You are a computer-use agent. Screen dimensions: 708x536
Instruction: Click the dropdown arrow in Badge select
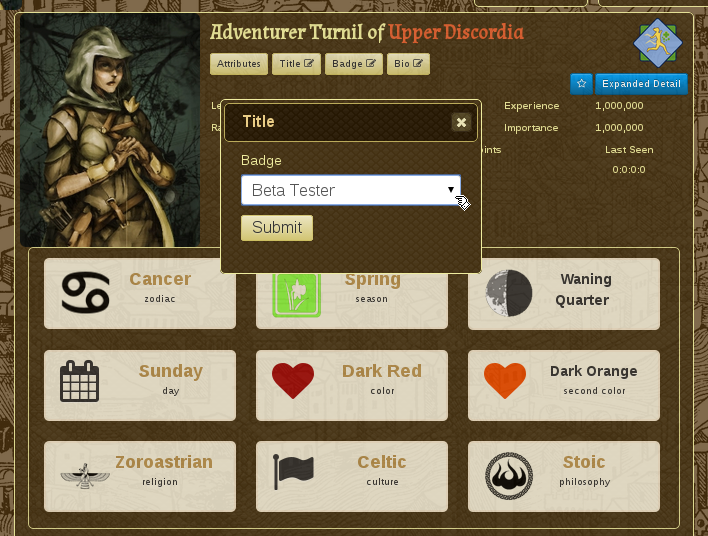[451, 190]
